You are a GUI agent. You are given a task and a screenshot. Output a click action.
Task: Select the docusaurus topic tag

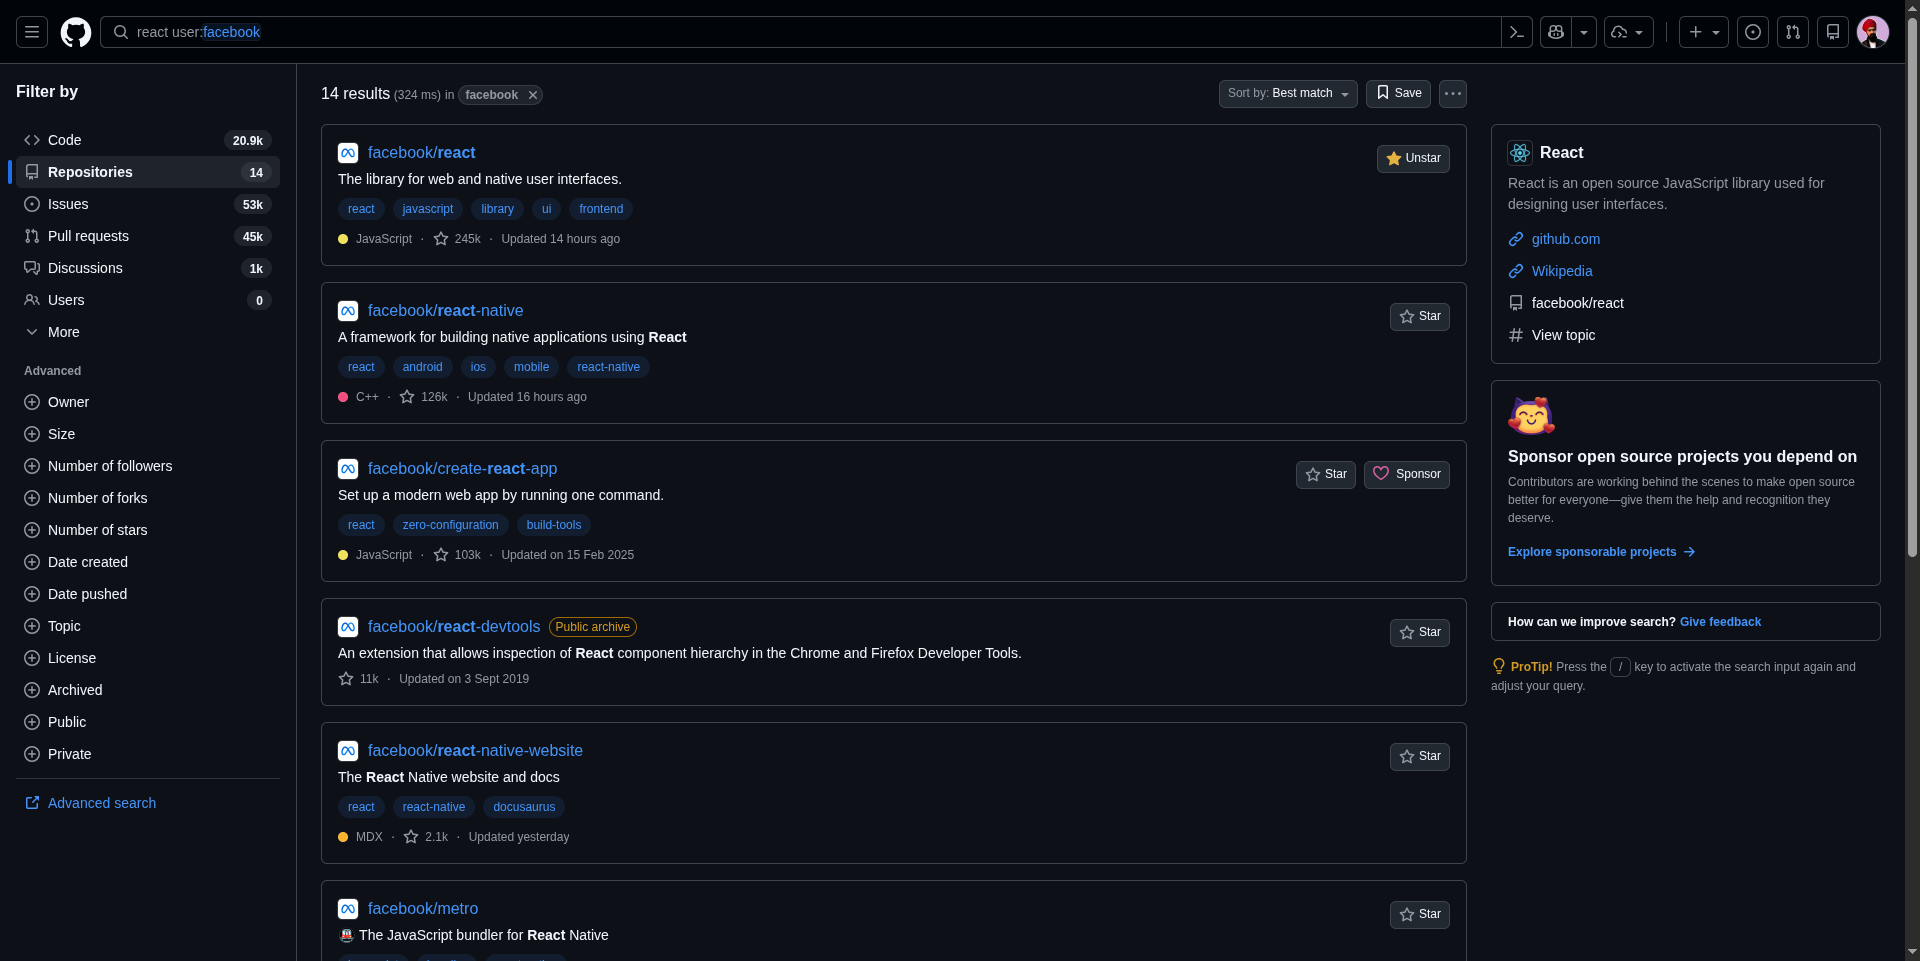pos(524,807)
